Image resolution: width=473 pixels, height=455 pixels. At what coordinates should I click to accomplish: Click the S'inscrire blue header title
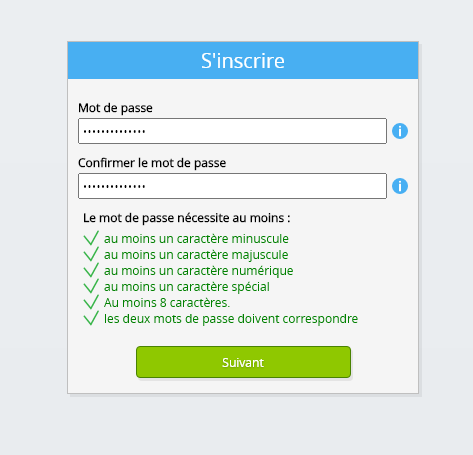pos(243,61)
